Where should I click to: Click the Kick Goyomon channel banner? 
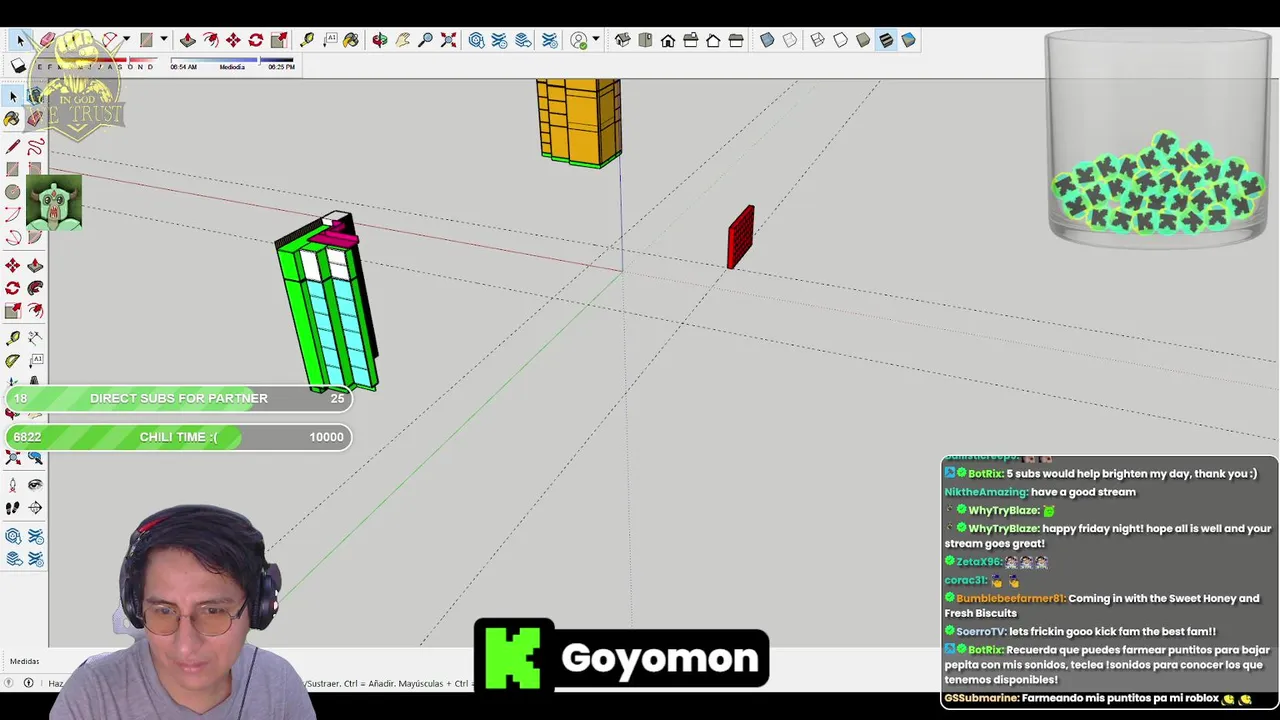[621, 656]
